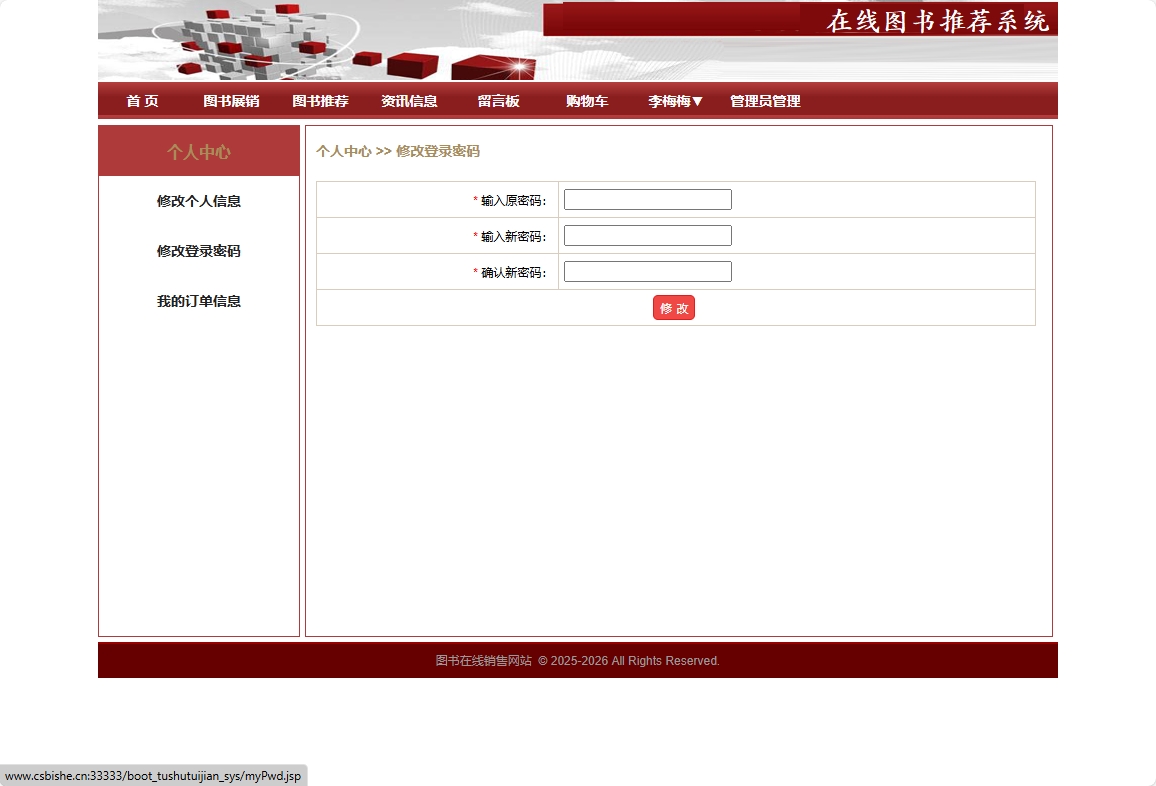Select 修改登录密码 sidebar link
Image resolution: width=1156 pixels, height=786 pixels.
pos(199,251)
